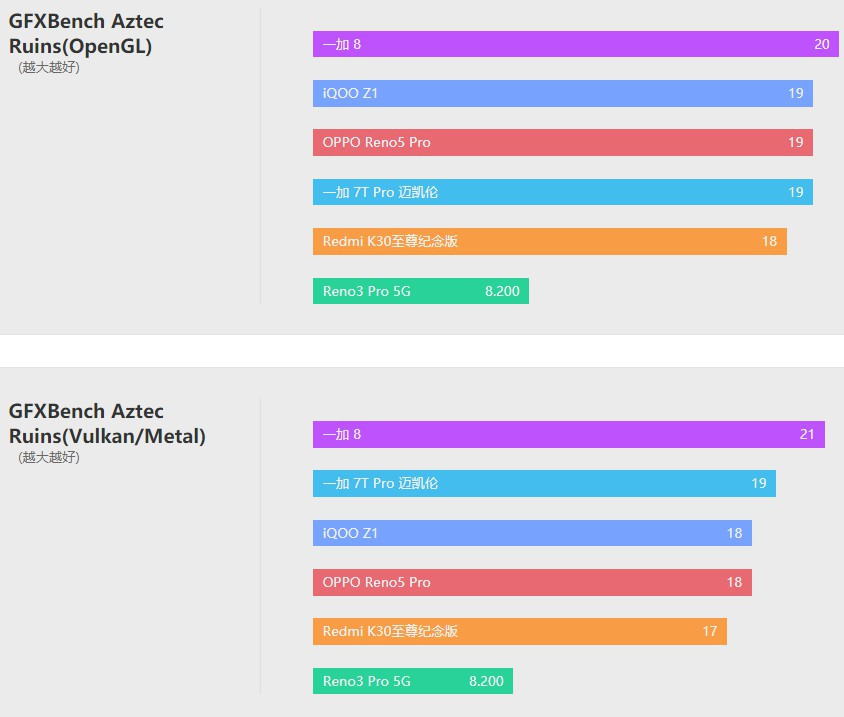This screenshot has width=844, height=717.
Task: Click 越大越好 note under the Vulkan/Metal heading
Action: tap(48, 457)
